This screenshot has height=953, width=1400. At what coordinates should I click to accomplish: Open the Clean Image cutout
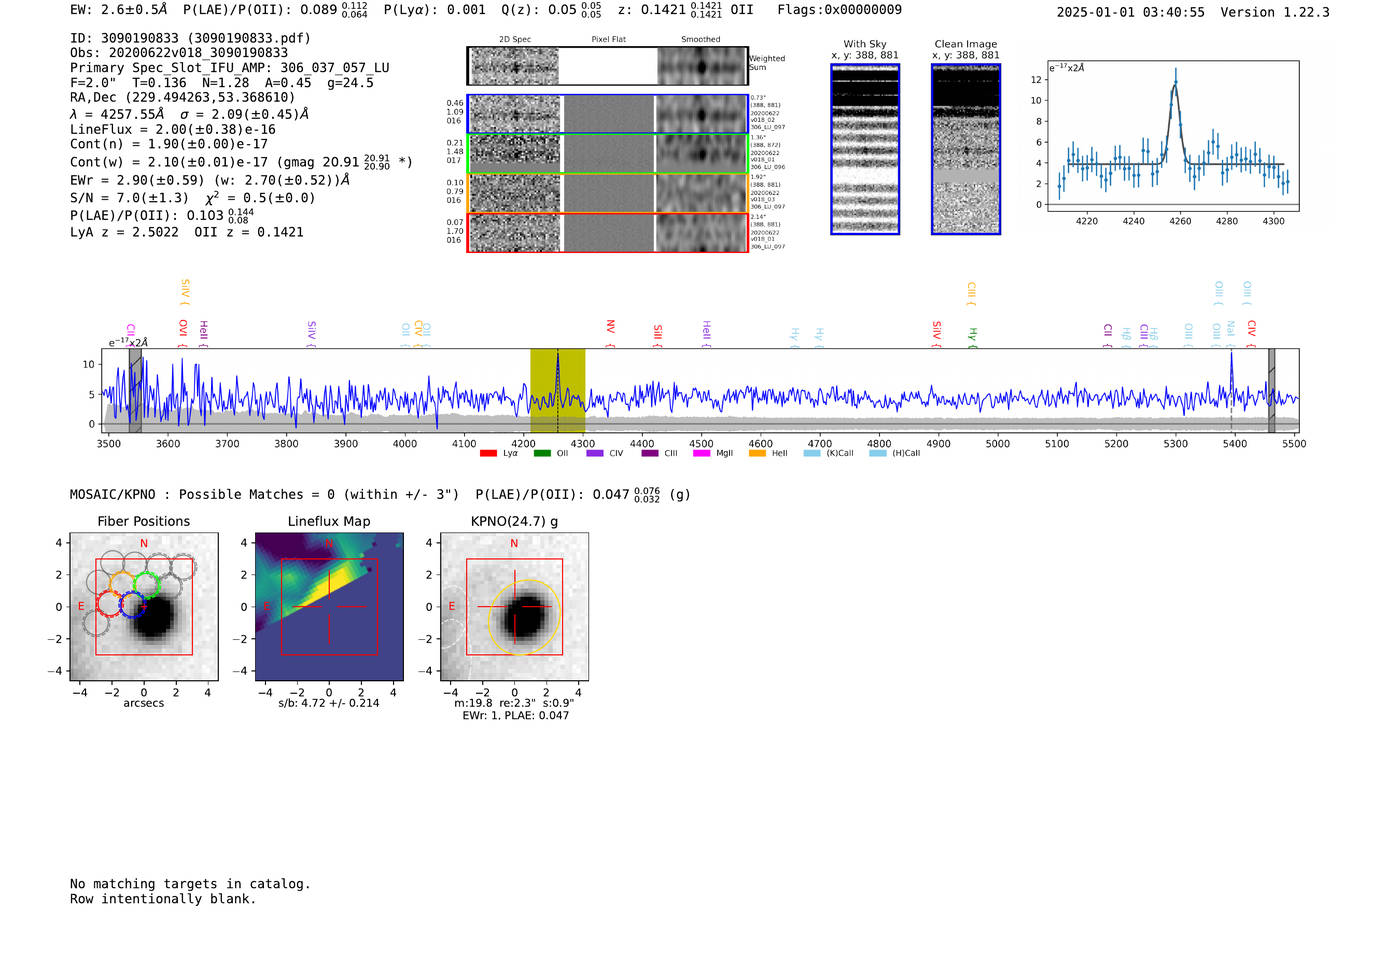(965, 149)
